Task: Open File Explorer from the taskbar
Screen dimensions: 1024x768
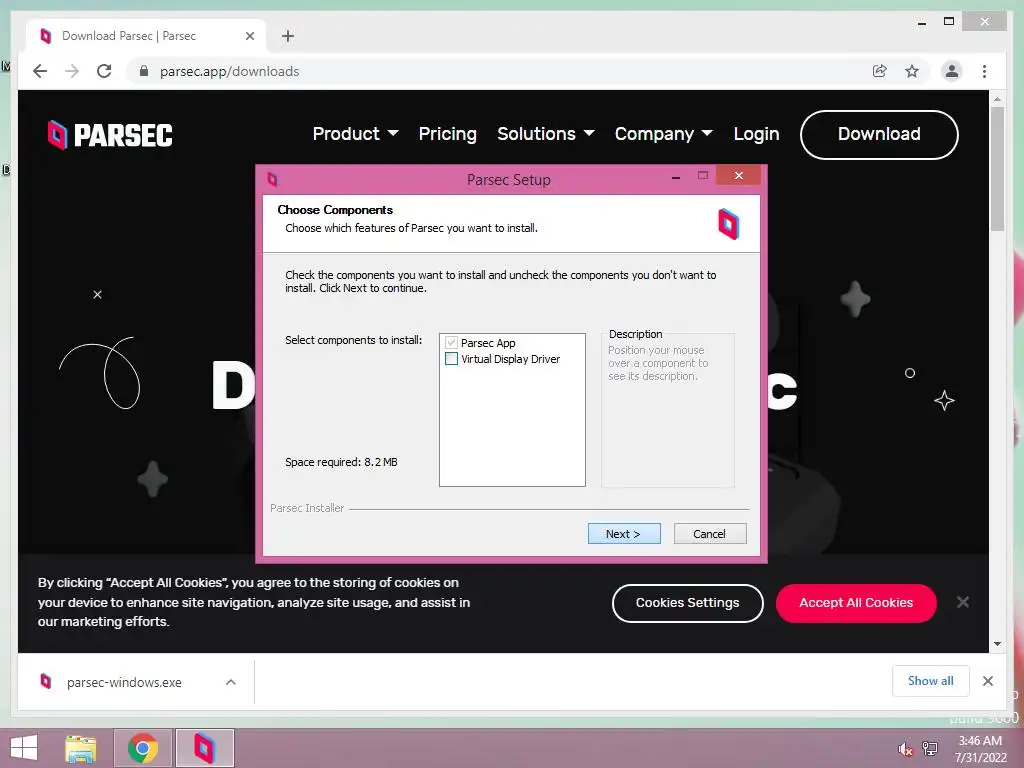Action: point(81,748)
